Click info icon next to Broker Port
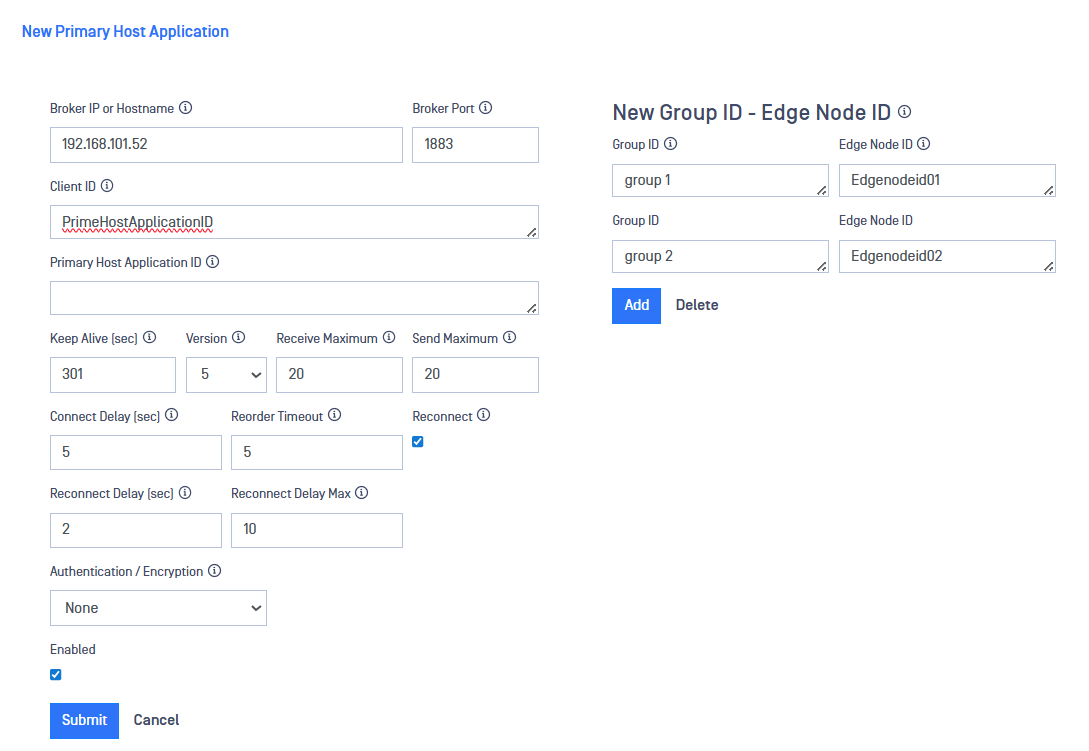Screen dimensions: 1089x751 pos(486,108)
